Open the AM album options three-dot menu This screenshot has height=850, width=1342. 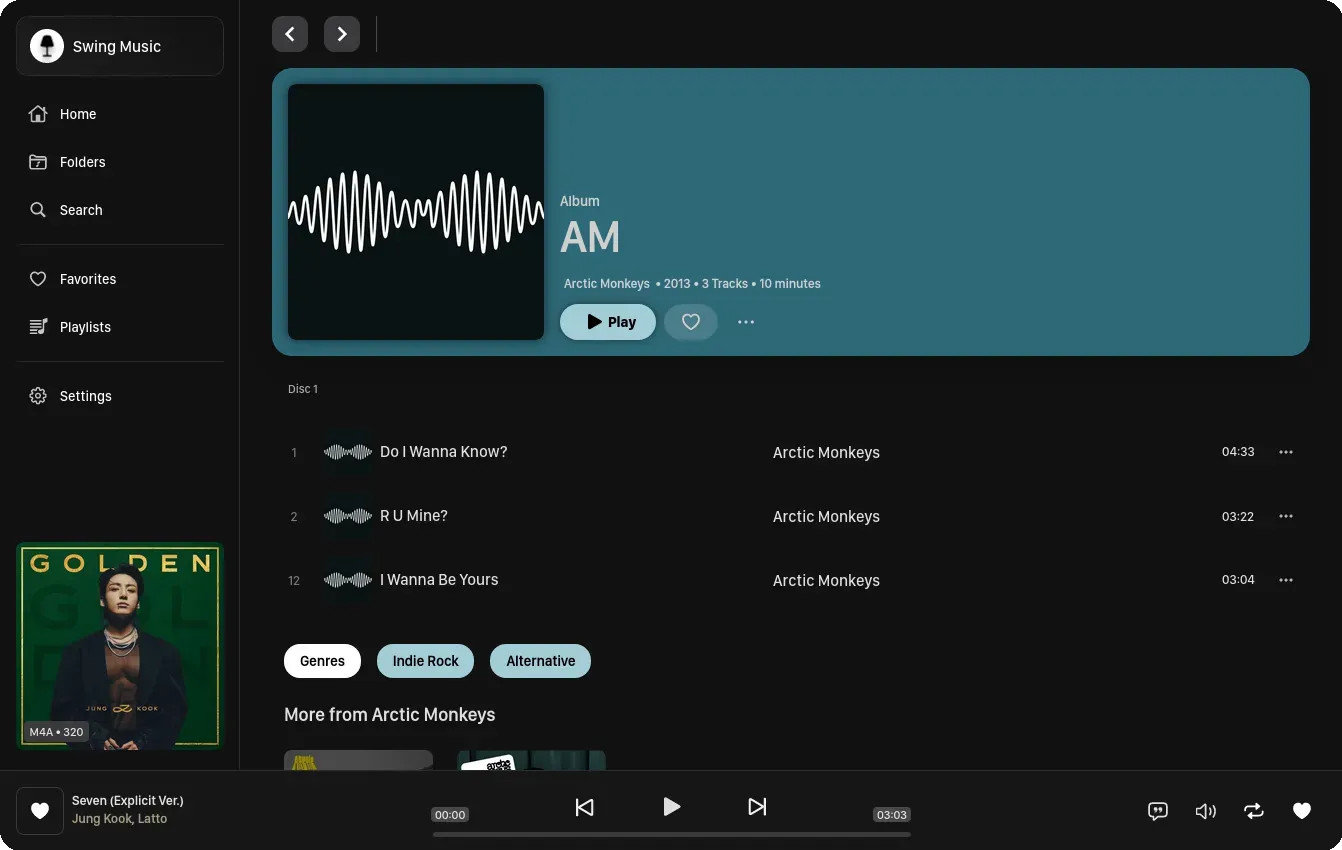(746, 322)
